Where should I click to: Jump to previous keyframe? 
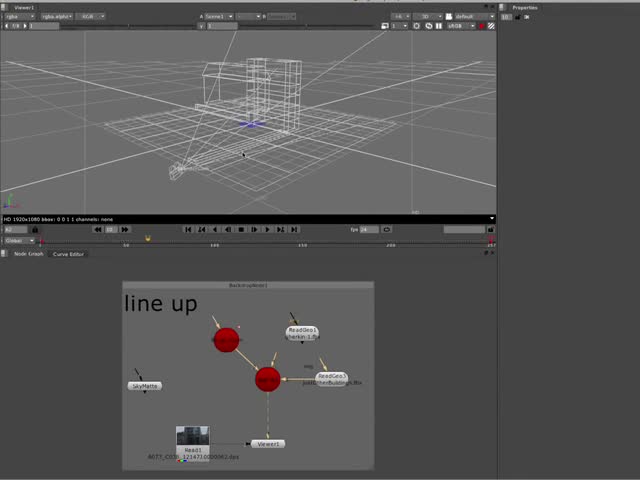pos(202,230)
